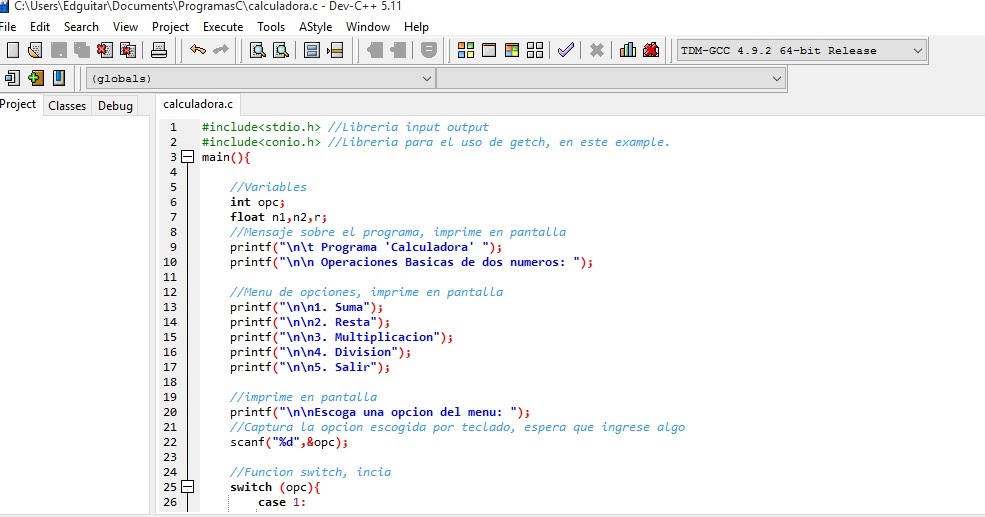Click the Delete Profiling Information icon
Image resolution: width=985 pixels, height=517 pixels.
point(651,50)
